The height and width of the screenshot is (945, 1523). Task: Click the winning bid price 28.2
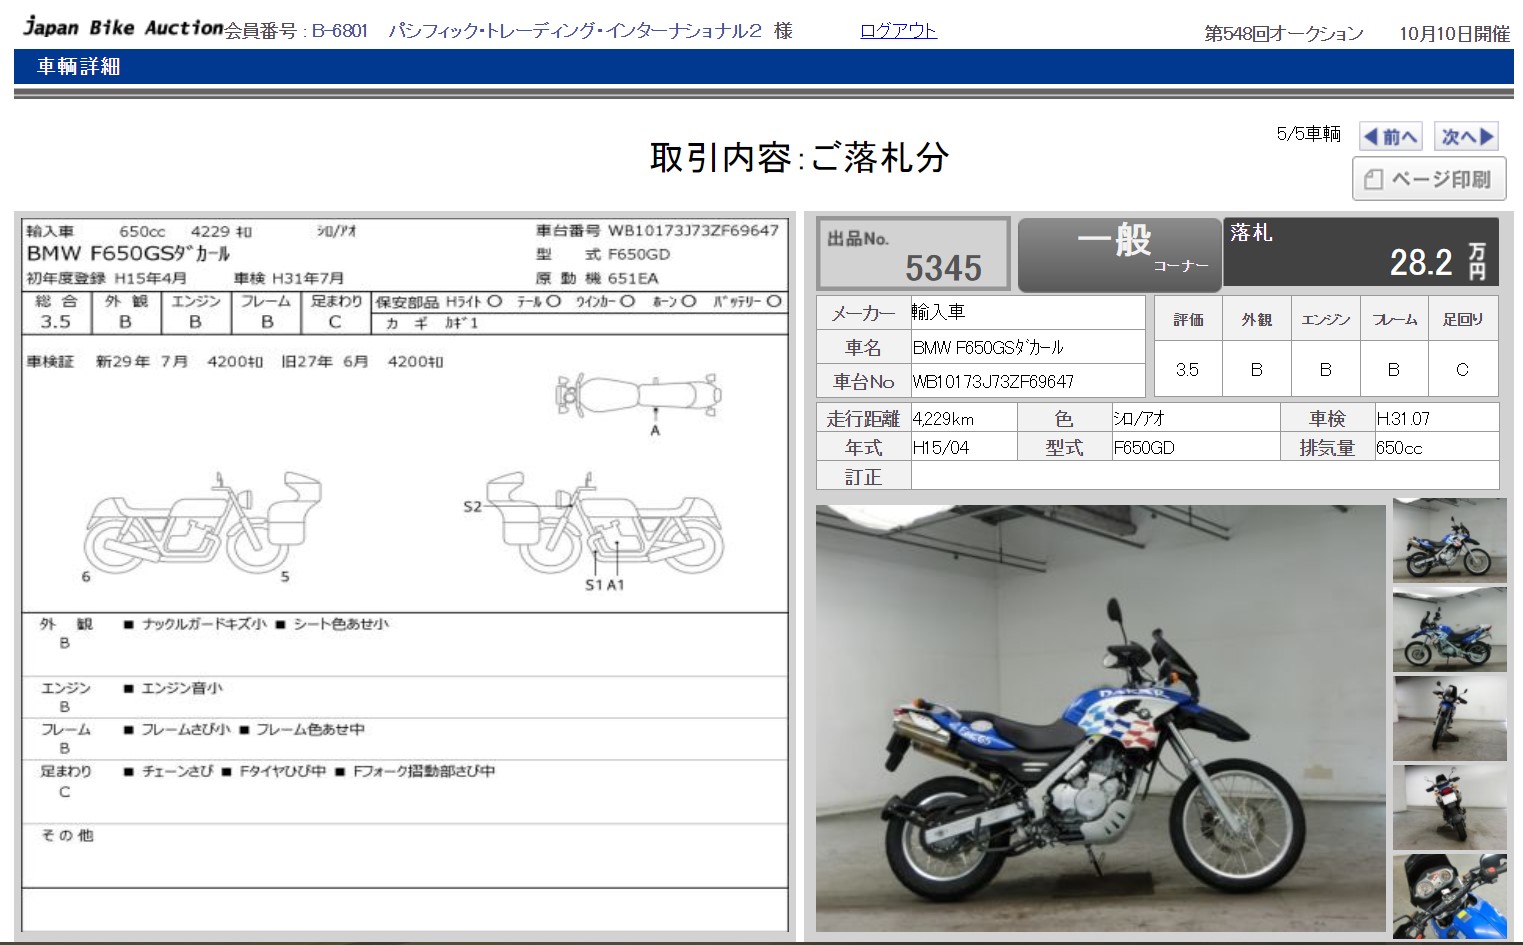tap(1421, 263)
